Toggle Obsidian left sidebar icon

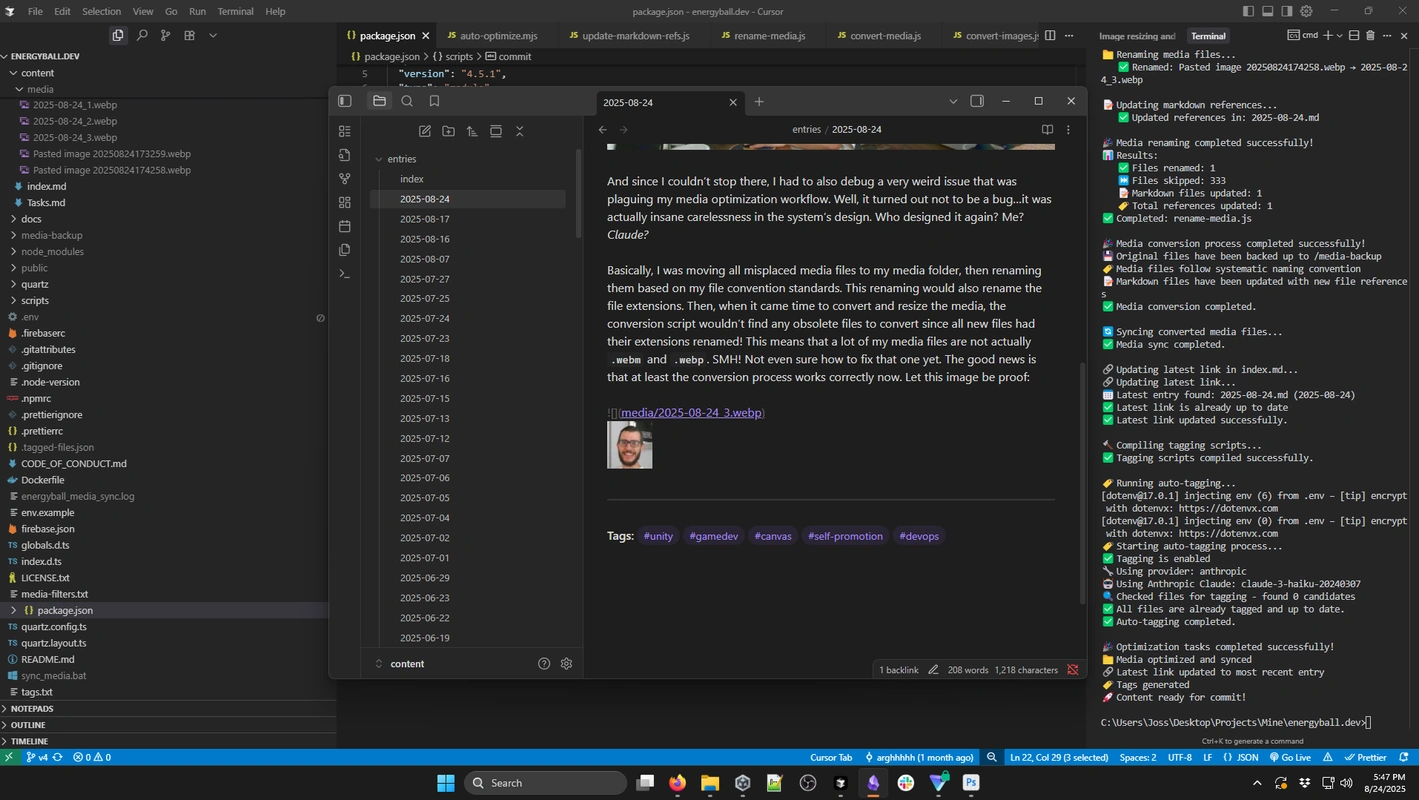345,101
